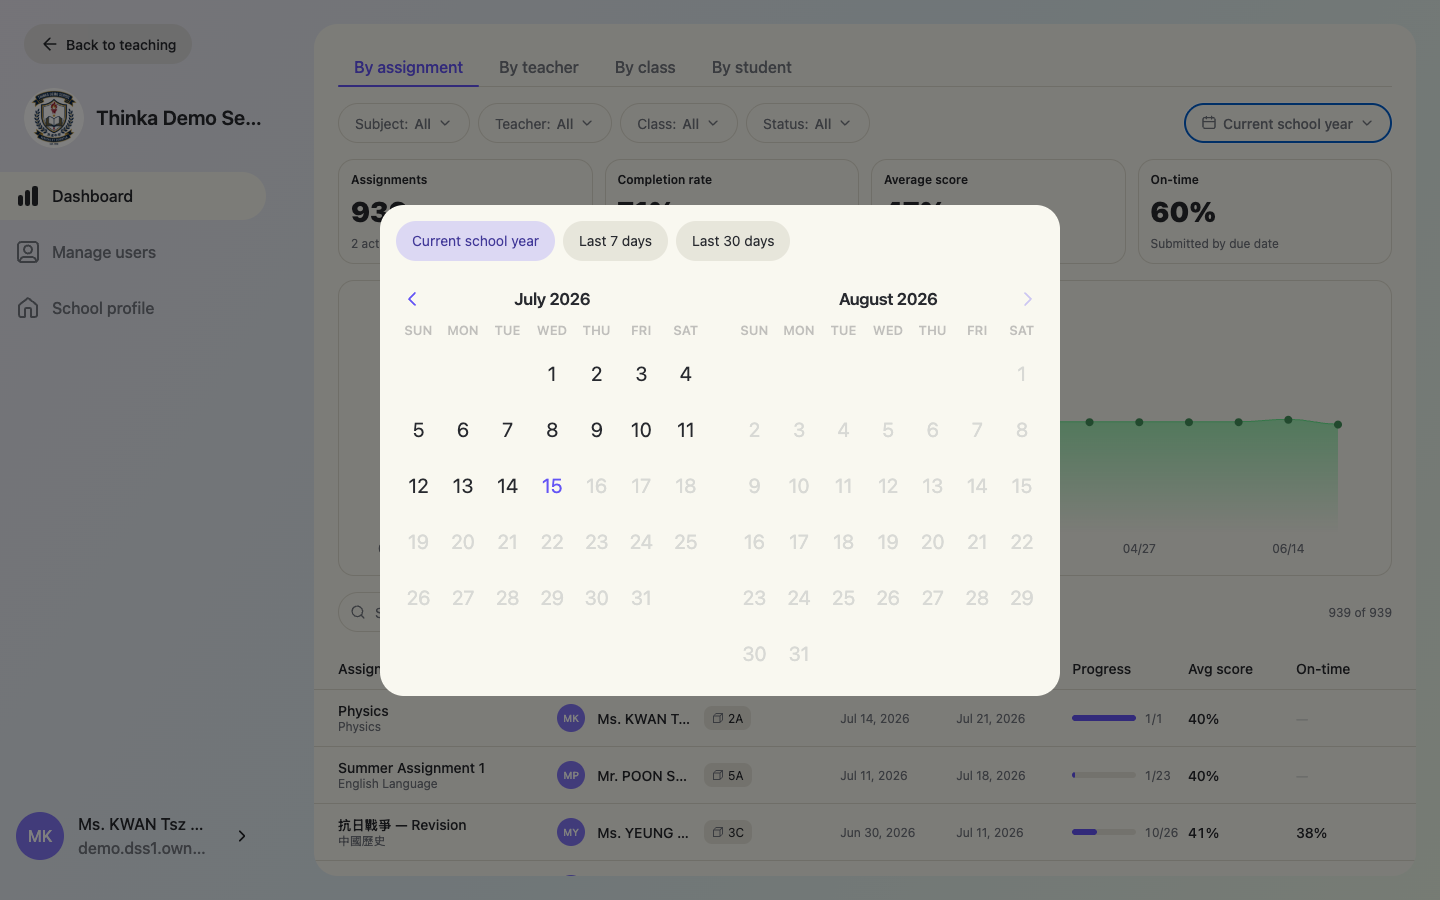
Task: Click the 5A class badge
Action: click(x=727, y=775)
